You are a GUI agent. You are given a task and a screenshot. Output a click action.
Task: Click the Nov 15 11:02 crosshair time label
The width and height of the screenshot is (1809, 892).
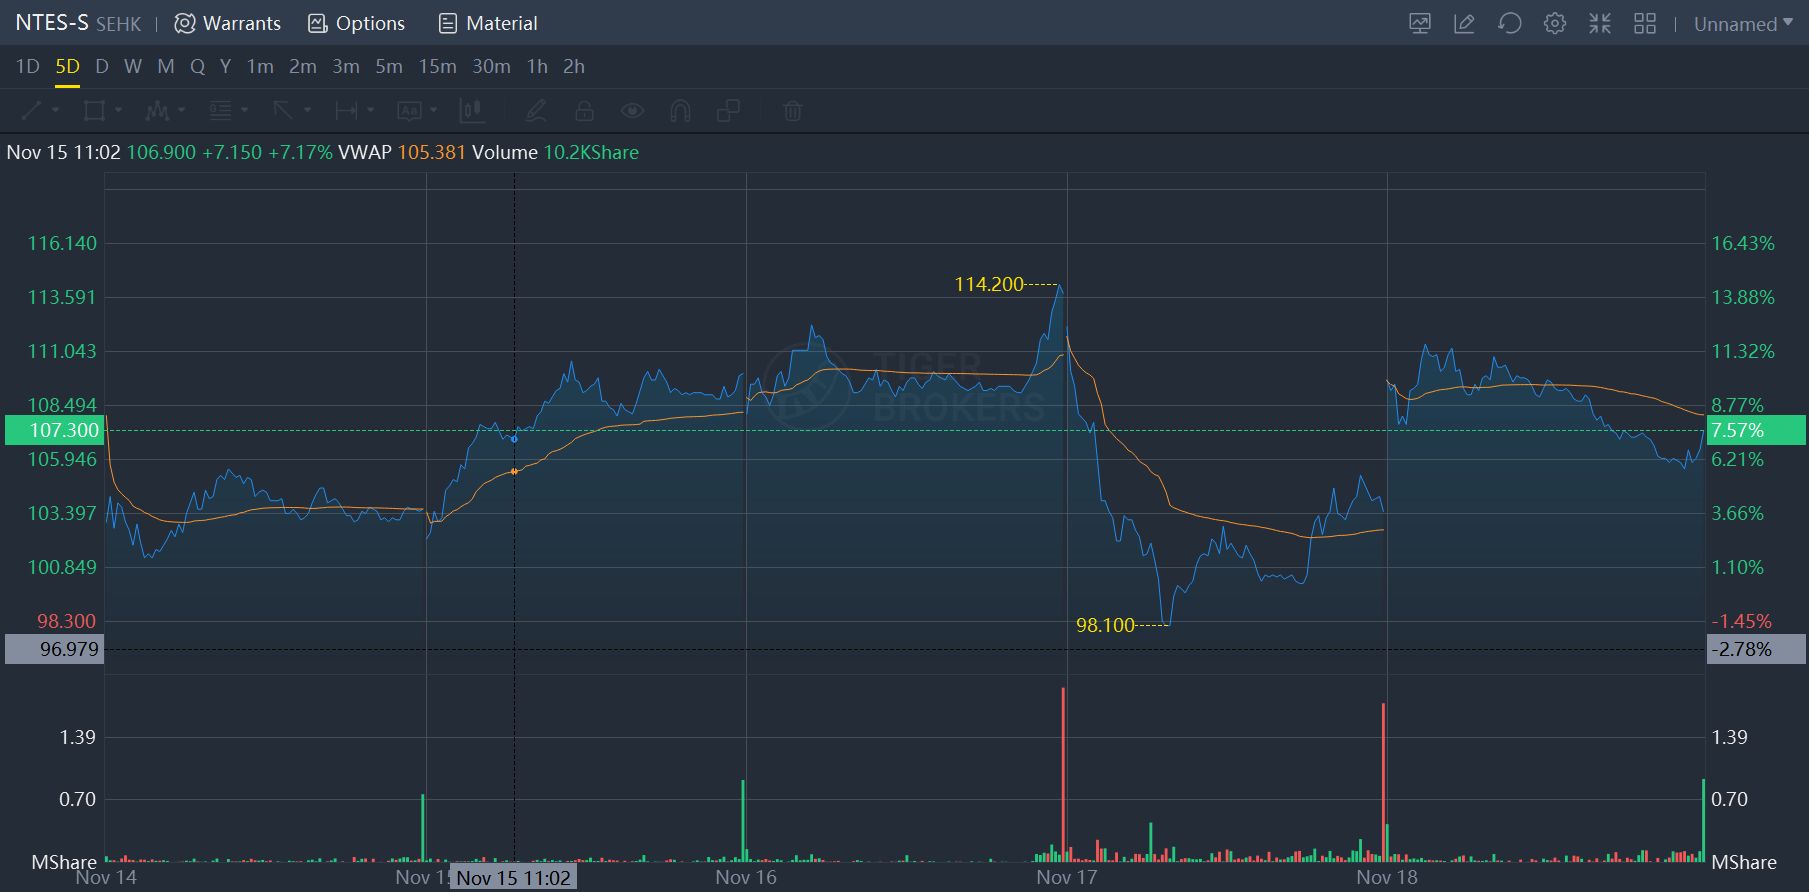513,878
